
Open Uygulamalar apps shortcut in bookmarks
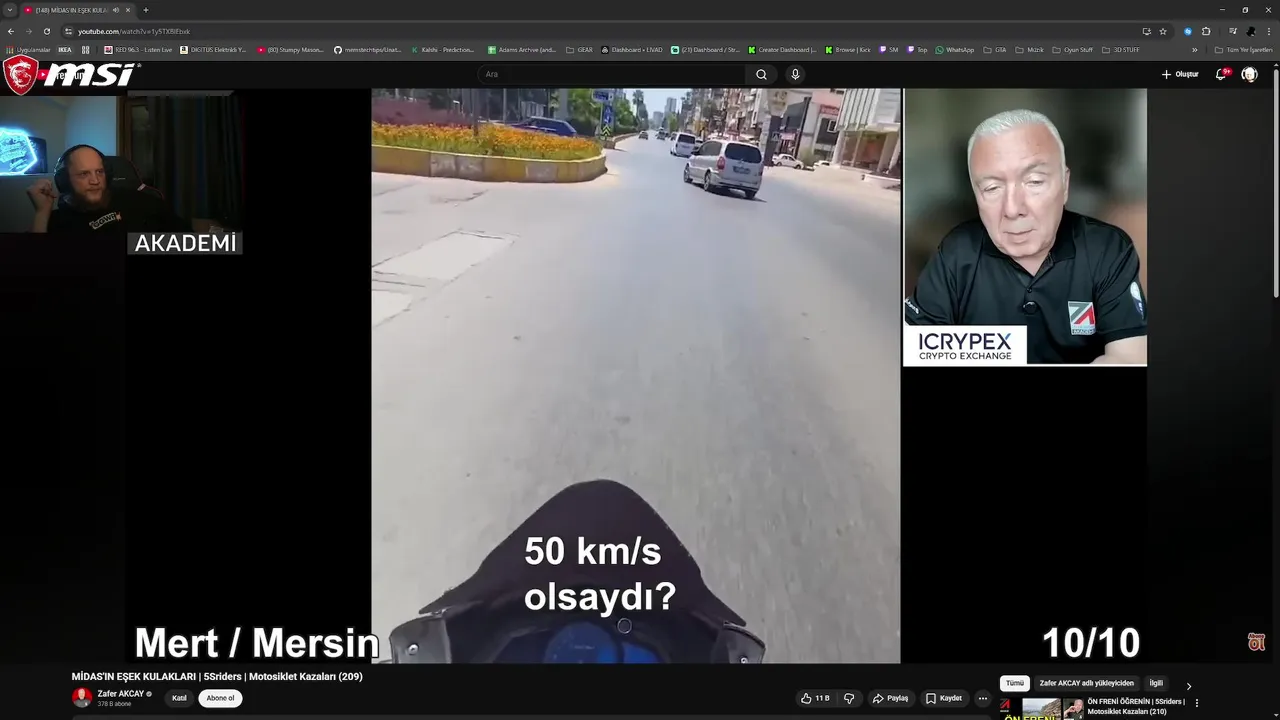(28, 49)
